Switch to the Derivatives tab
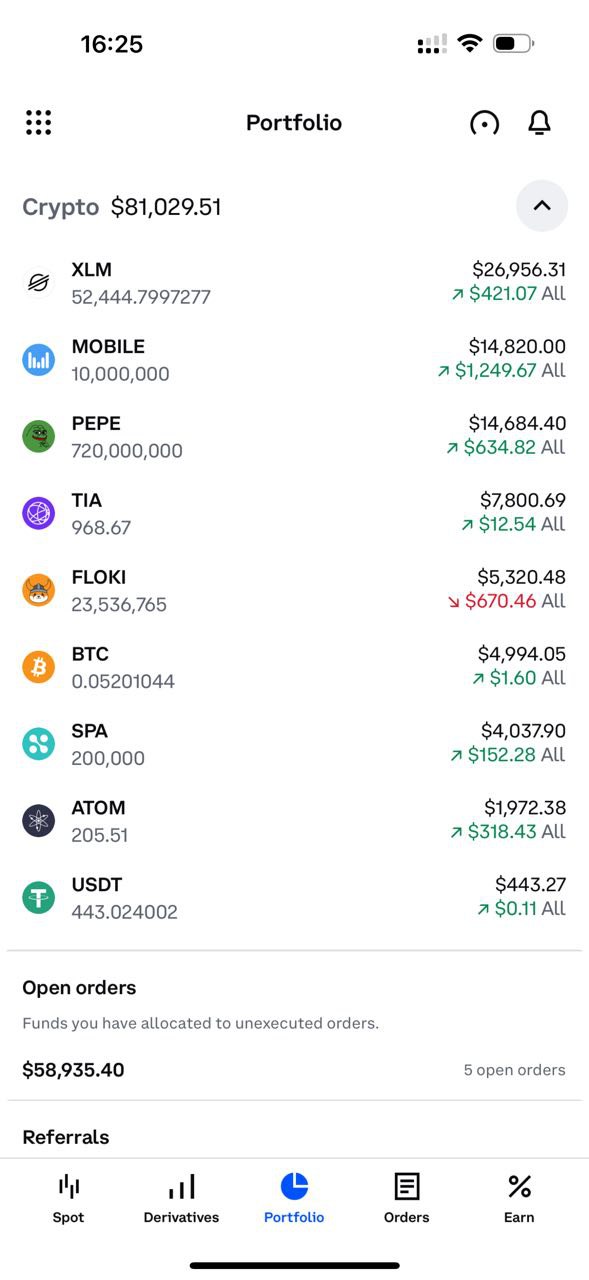The height and width of the screenshot is (1280, 589). tap(181, 1199)
